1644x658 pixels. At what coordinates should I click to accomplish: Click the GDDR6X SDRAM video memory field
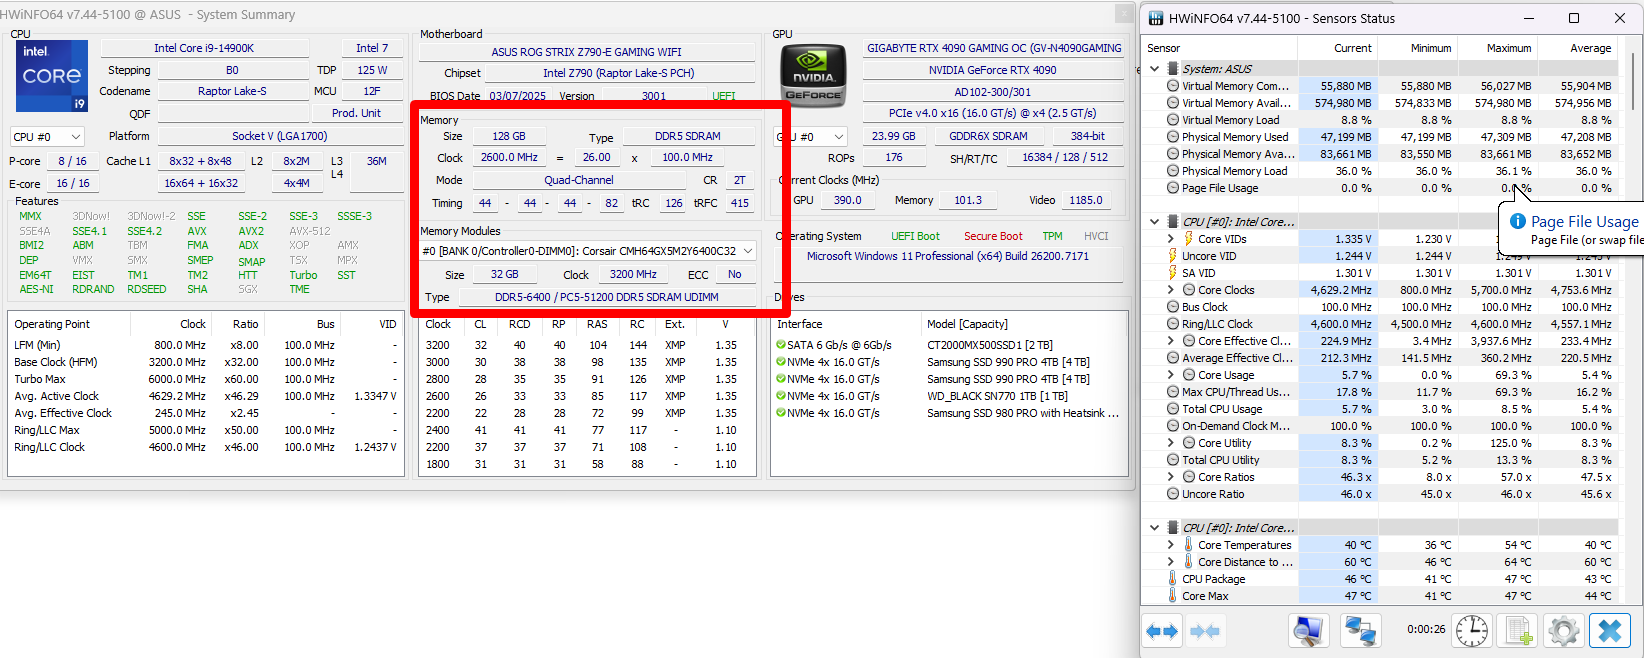(988, 136)
